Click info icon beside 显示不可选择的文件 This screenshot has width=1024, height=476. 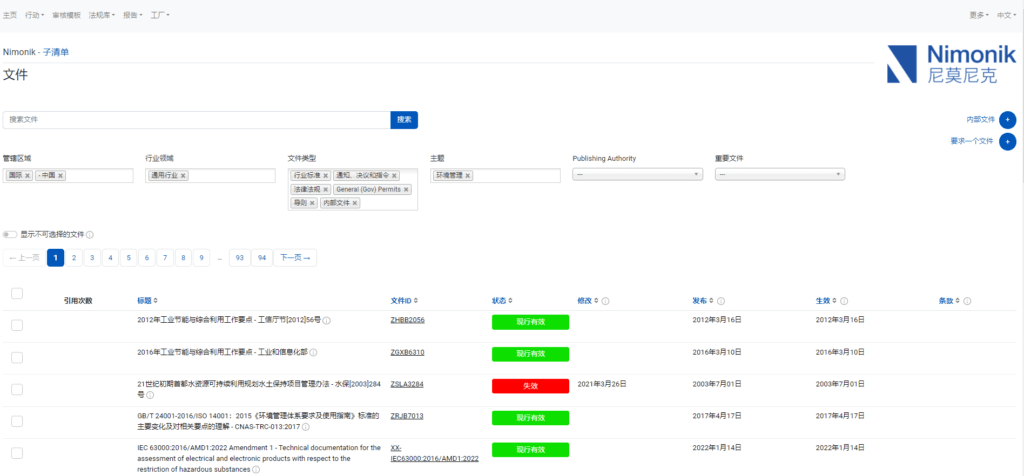(x=90, y=235)
